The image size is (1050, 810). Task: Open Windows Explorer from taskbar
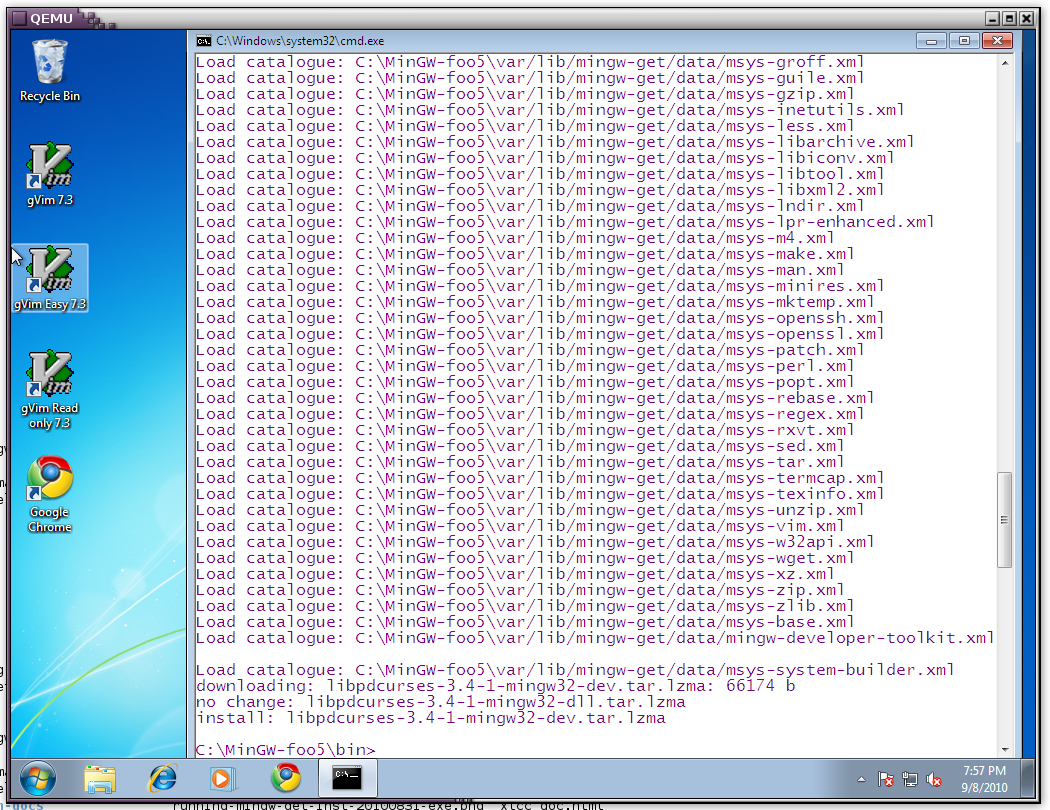[x=100, y=778]
